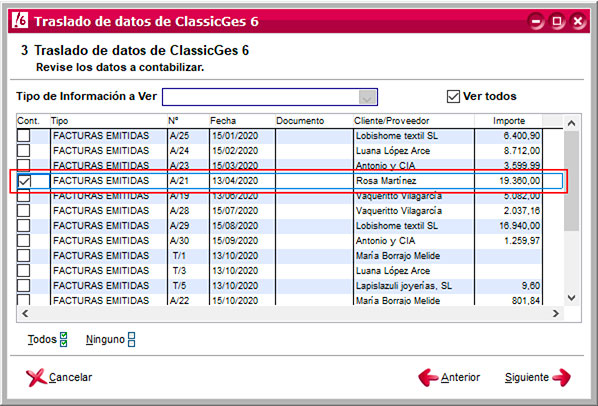Click the Luana López Arce cell of invoice A/24
The width and height of the screenshot is (598, 406).
coord(414,151)
